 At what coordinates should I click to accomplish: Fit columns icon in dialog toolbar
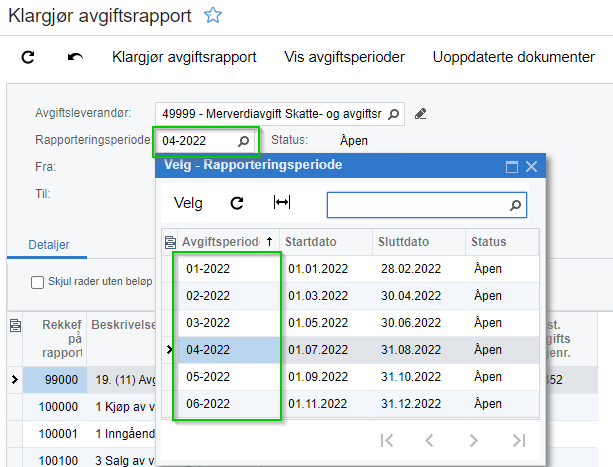tap(282, 202)
